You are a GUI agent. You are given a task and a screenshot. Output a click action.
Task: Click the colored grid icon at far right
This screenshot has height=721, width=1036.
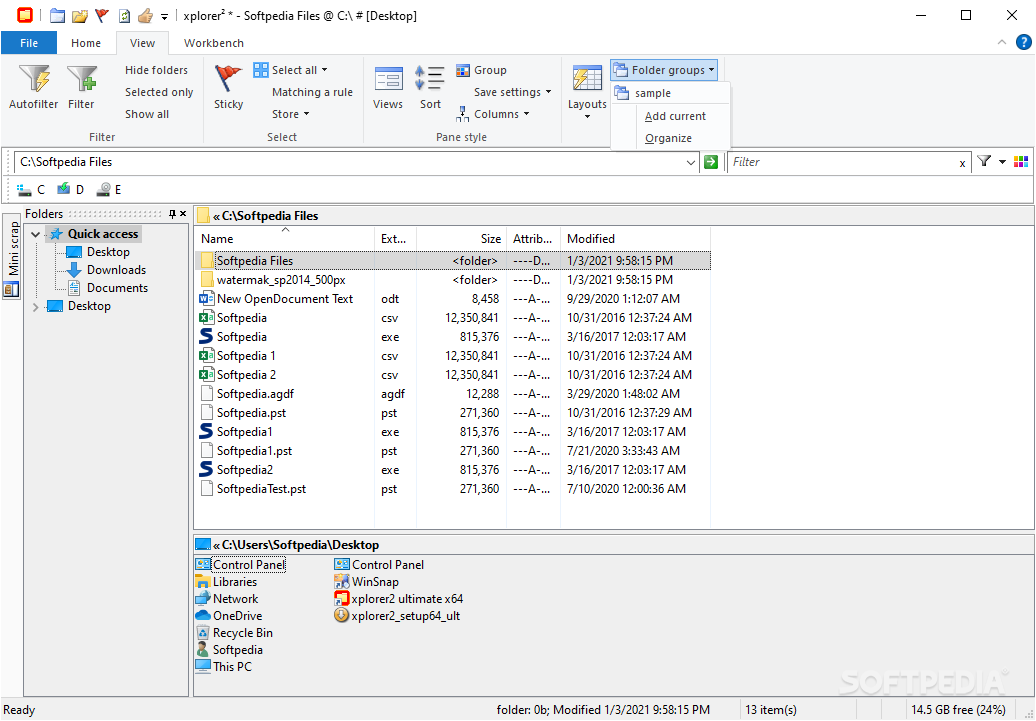coord(1020,161)
